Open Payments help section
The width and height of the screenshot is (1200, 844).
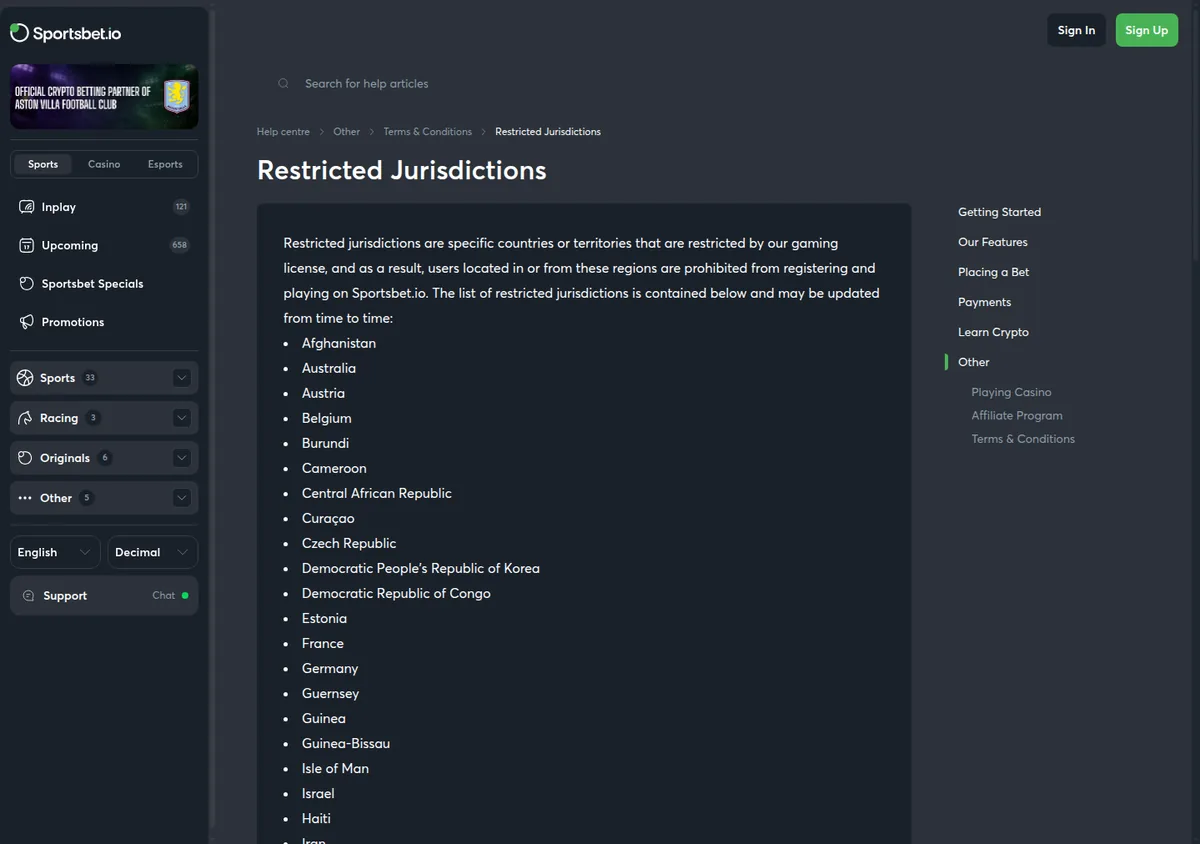984,302
